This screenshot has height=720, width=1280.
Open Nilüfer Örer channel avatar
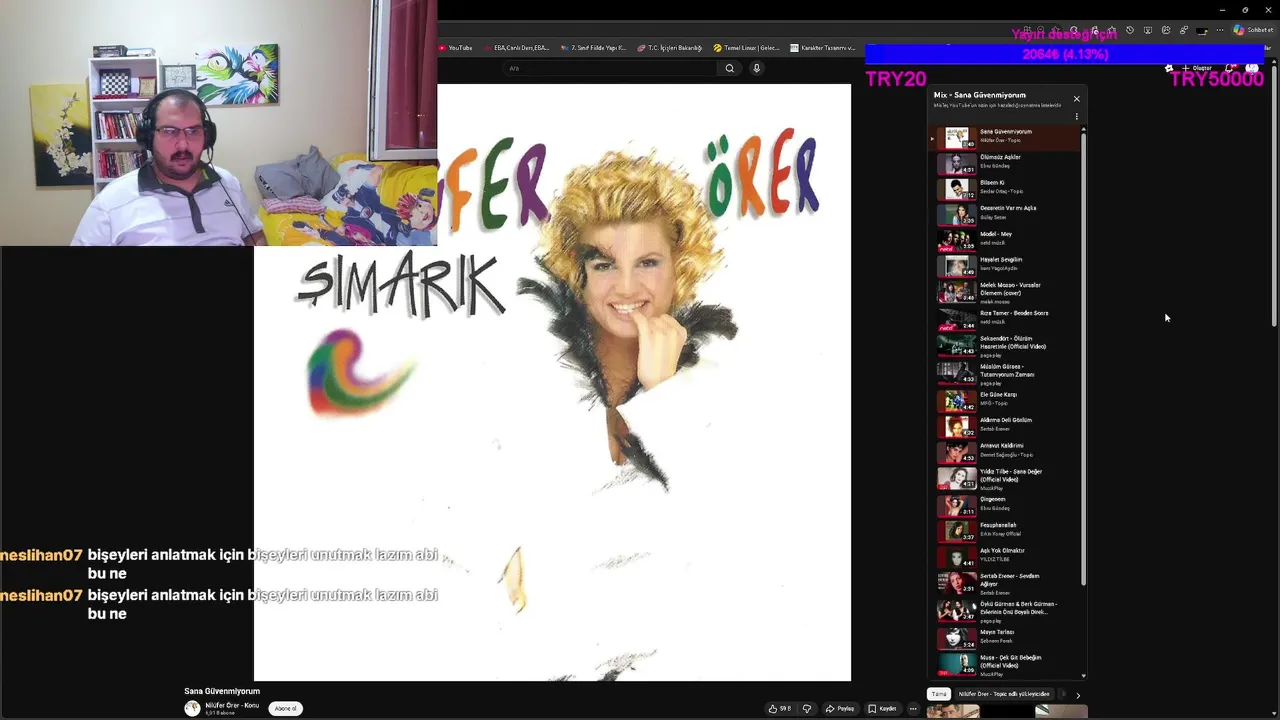192,708
